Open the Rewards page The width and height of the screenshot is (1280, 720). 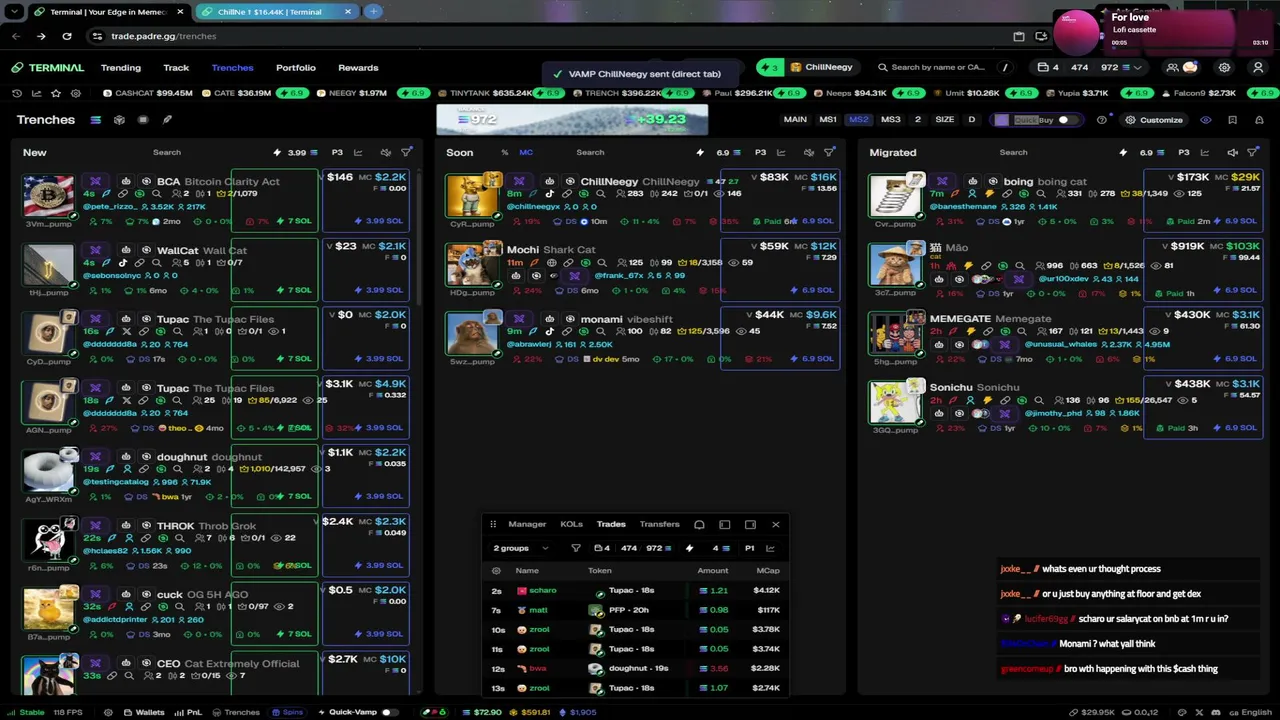point(358,68)
